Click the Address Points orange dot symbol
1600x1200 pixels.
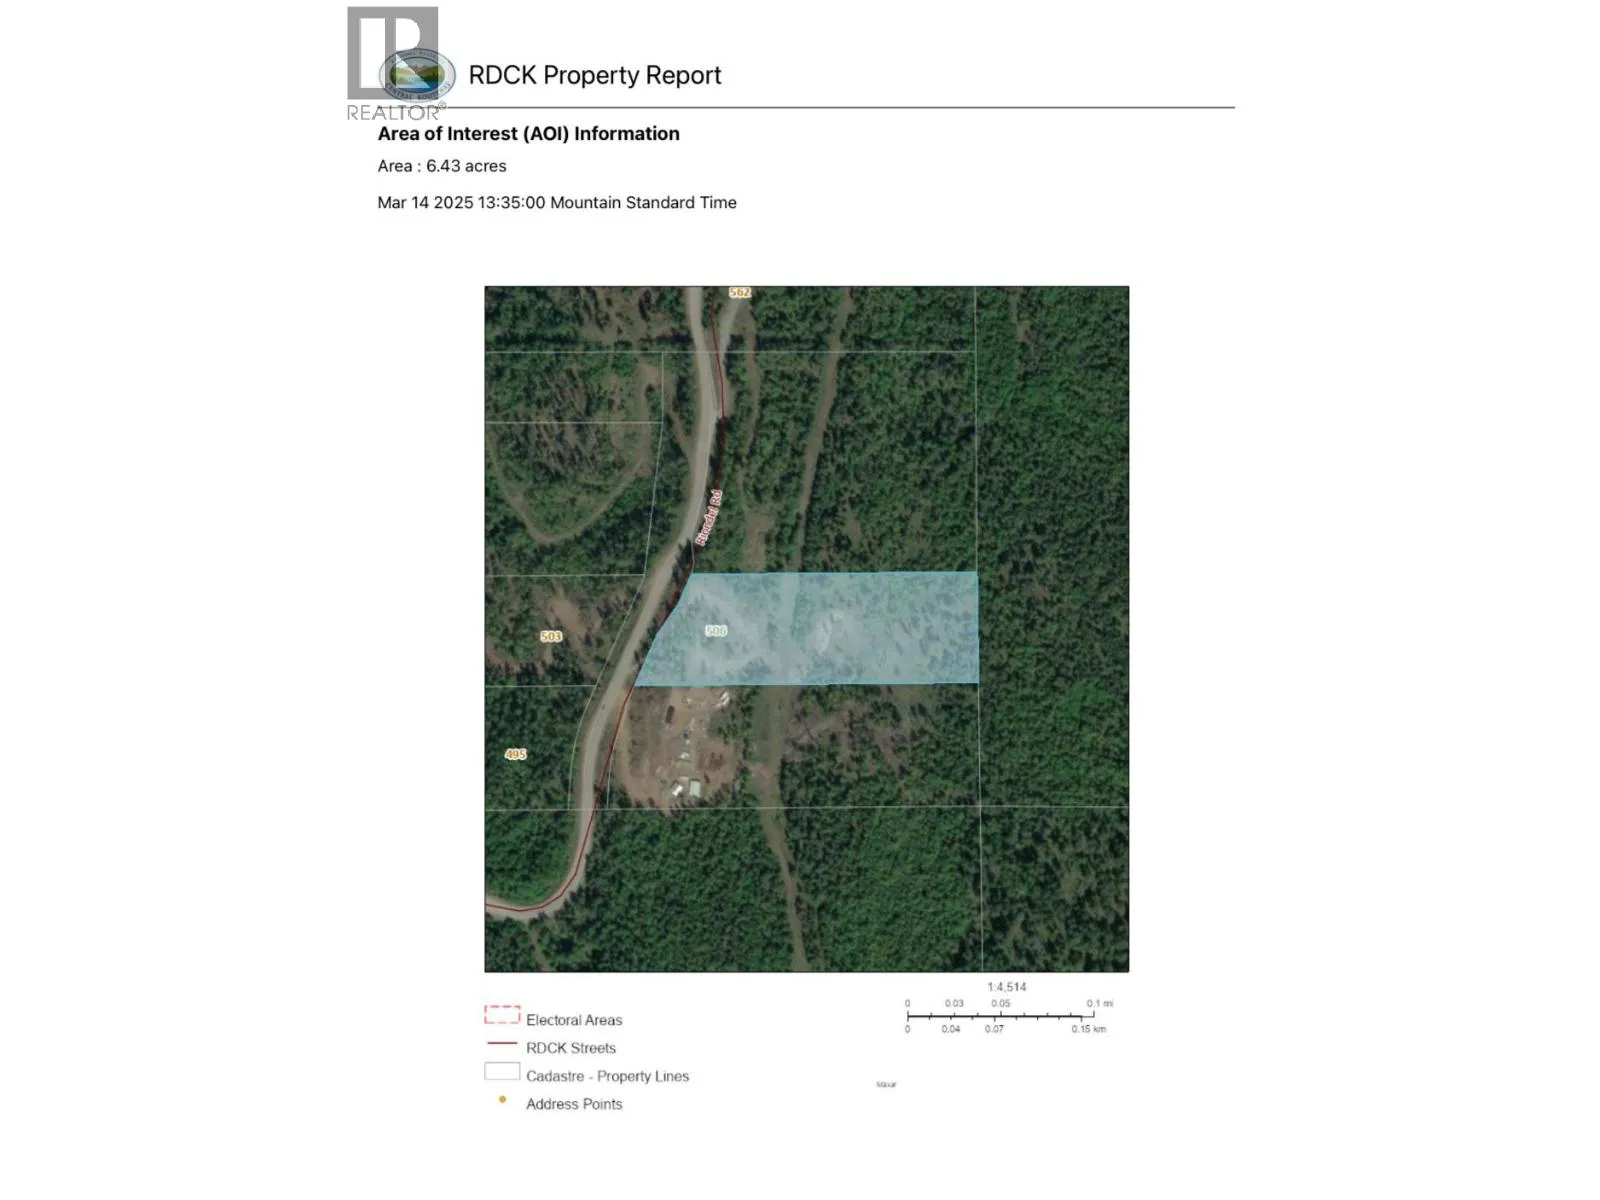point(502,1099)
